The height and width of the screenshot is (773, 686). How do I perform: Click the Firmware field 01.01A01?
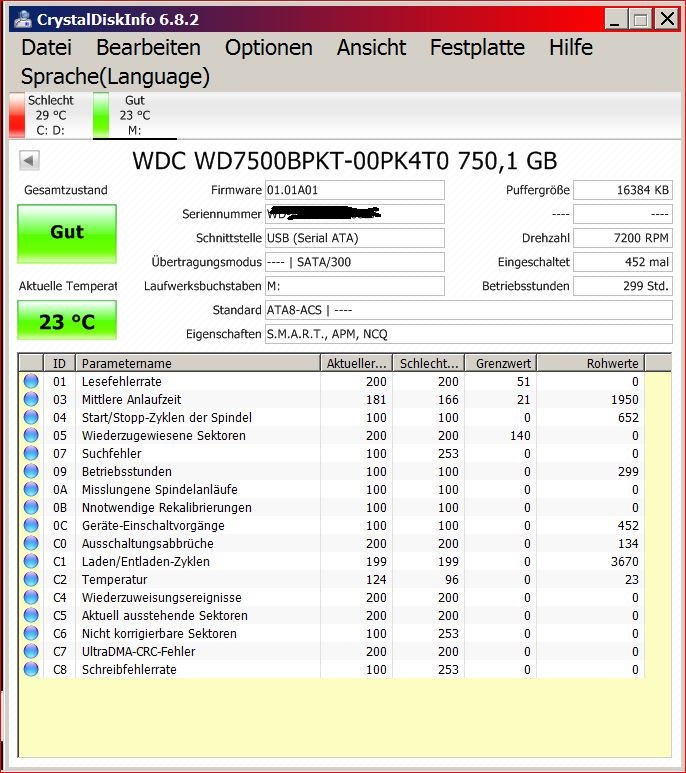tap(355, 190)
